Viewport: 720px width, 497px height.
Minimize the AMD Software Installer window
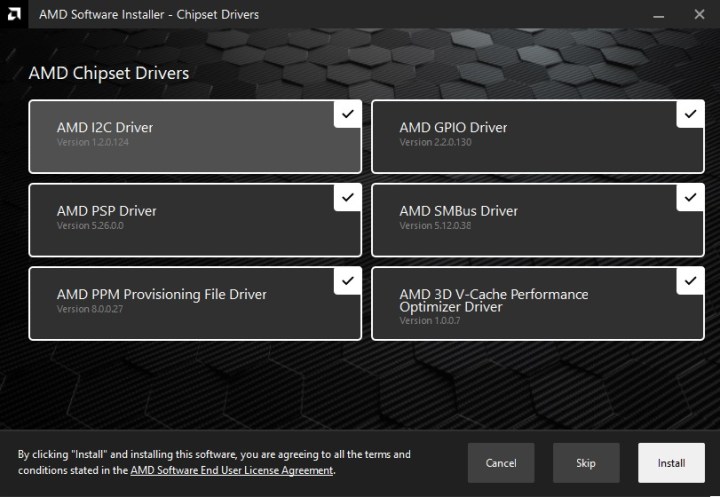660,15
